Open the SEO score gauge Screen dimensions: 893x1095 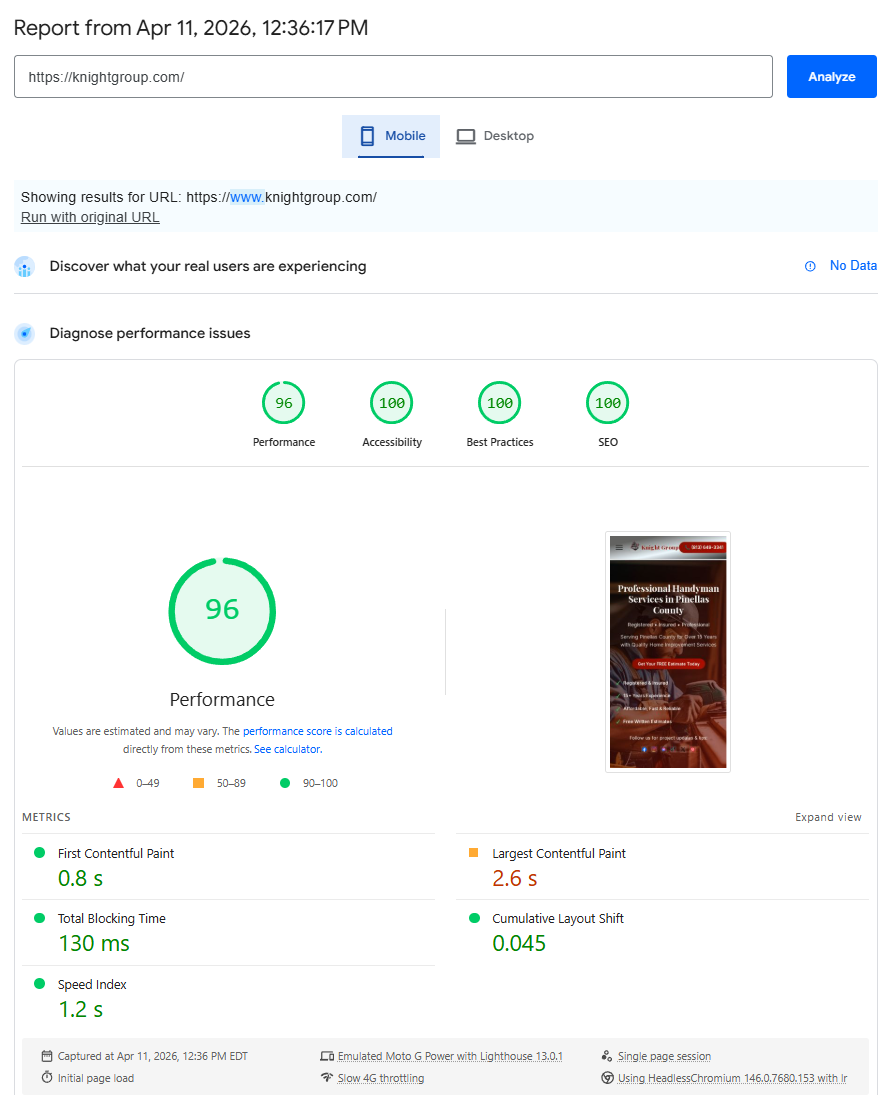click(x=607, y=402)
